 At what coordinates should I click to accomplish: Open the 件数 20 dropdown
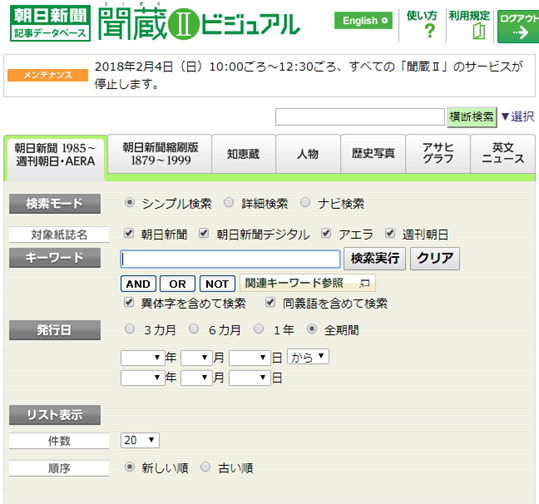point(140,440)
